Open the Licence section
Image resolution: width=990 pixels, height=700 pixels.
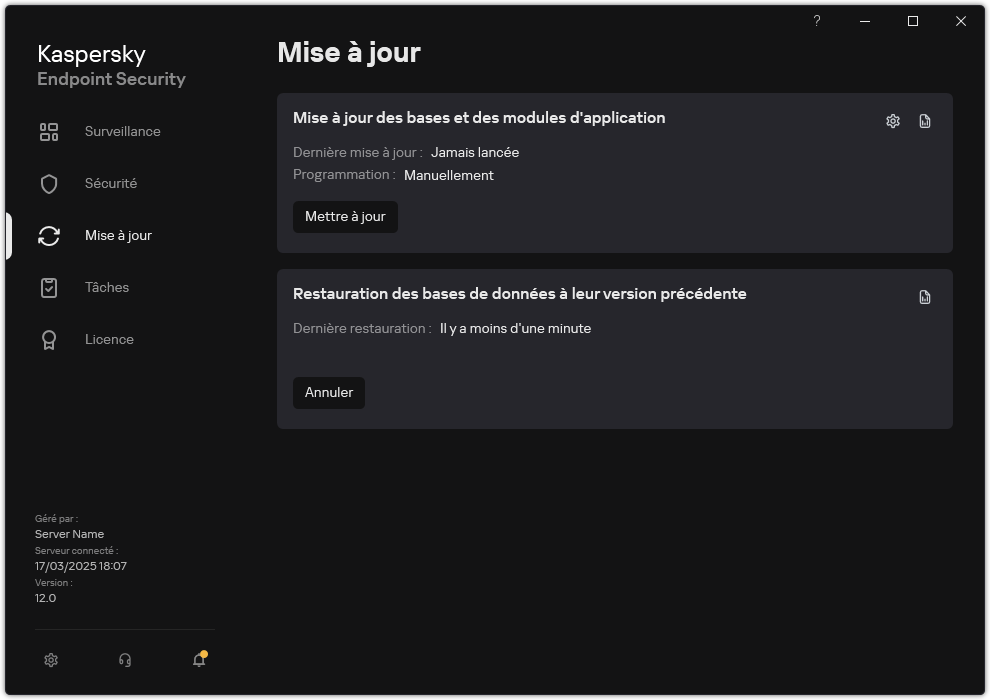[x=109, y=340]
